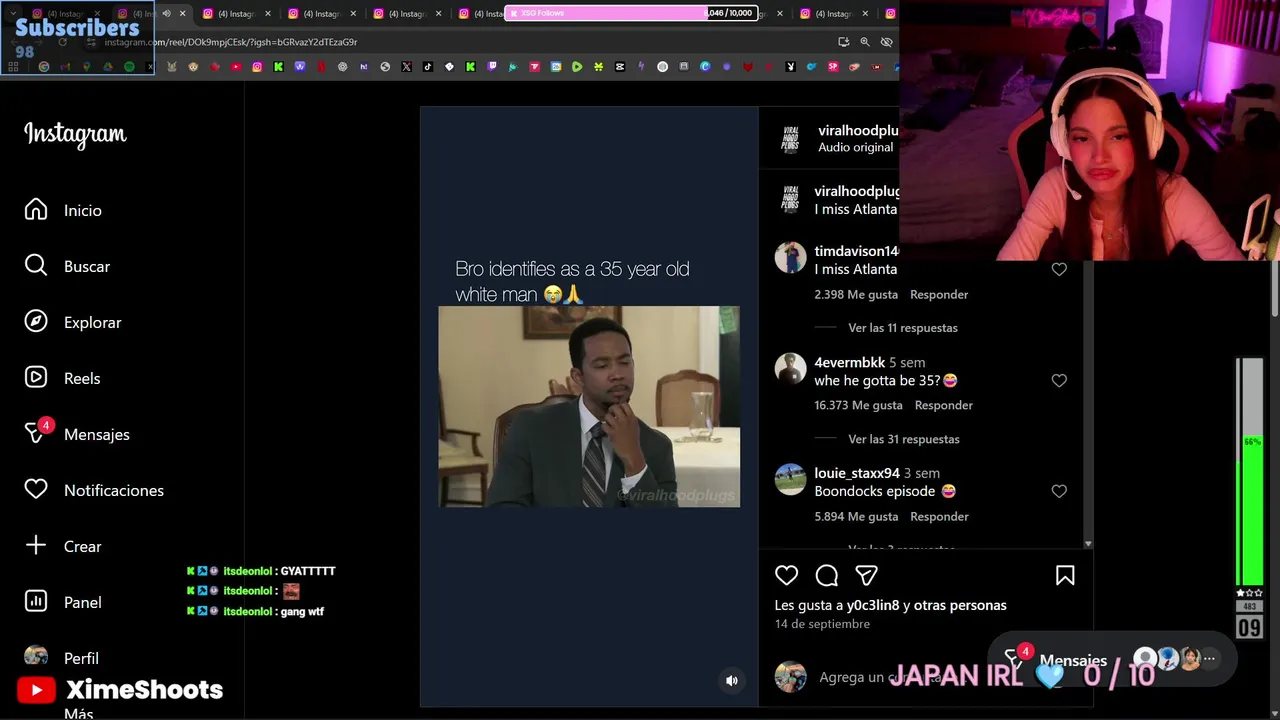Open 4evermbkk's avatar picture
1280x720 pixels.
click(790, 369)
